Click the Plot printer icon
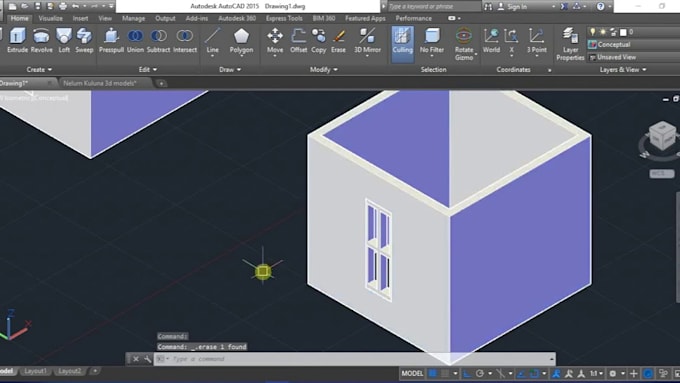 63,6
